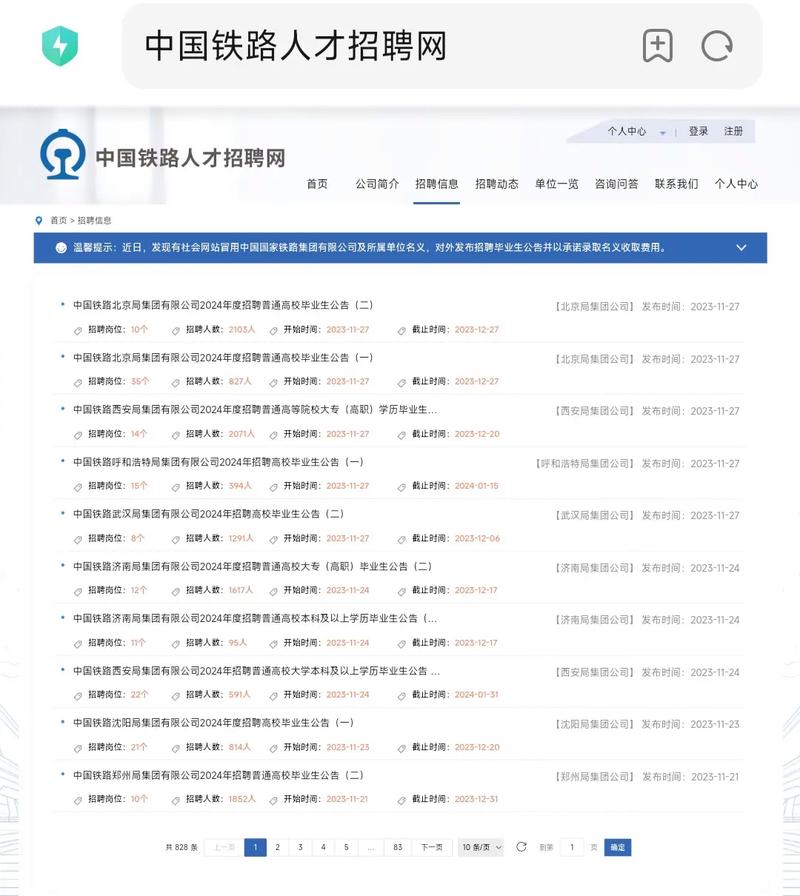Click the disabled 上一页 pagination button
The width and height of the screenshot is (800, 896).
[x=223, y=847]
